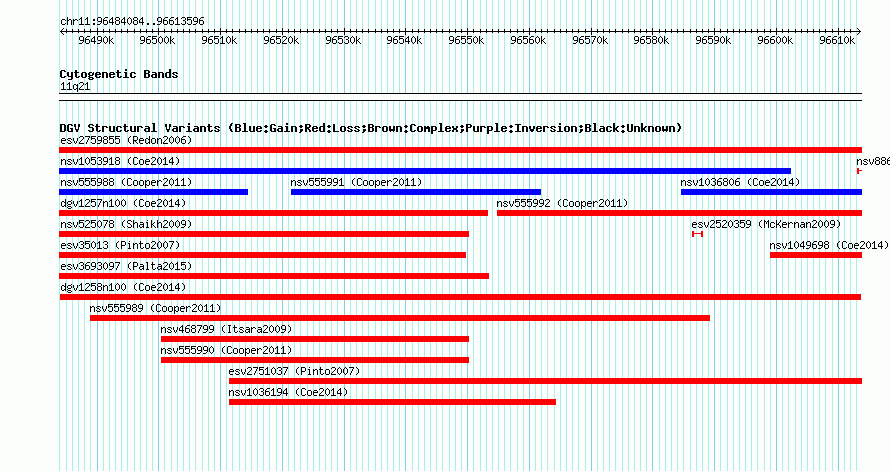The width and height of the screenshot is (890, 471).
Task: Click the 96500k ruler tick label
Action: (x=157, y=40)
